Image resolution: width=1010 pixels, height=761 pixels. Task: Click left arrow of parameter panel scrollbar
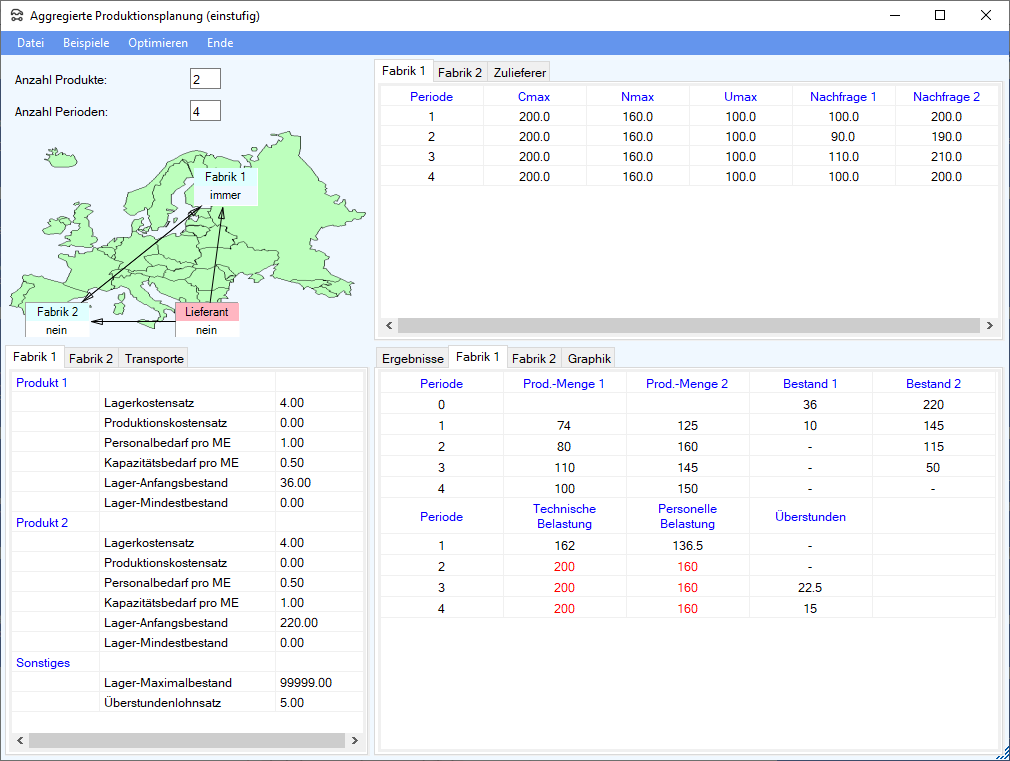[x=19, y=741]
